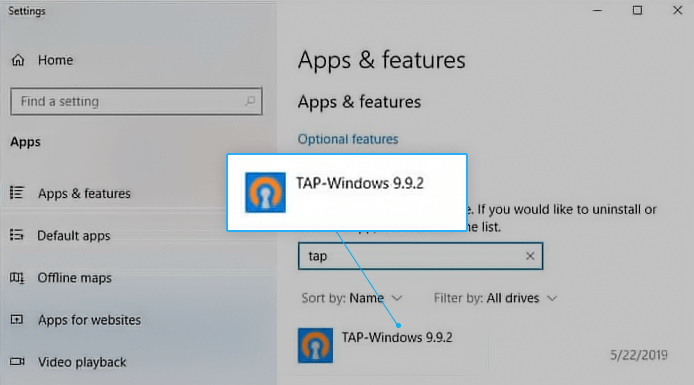Focus the app search box containing tap
This screenshot has width=694, height=385.
420,256
